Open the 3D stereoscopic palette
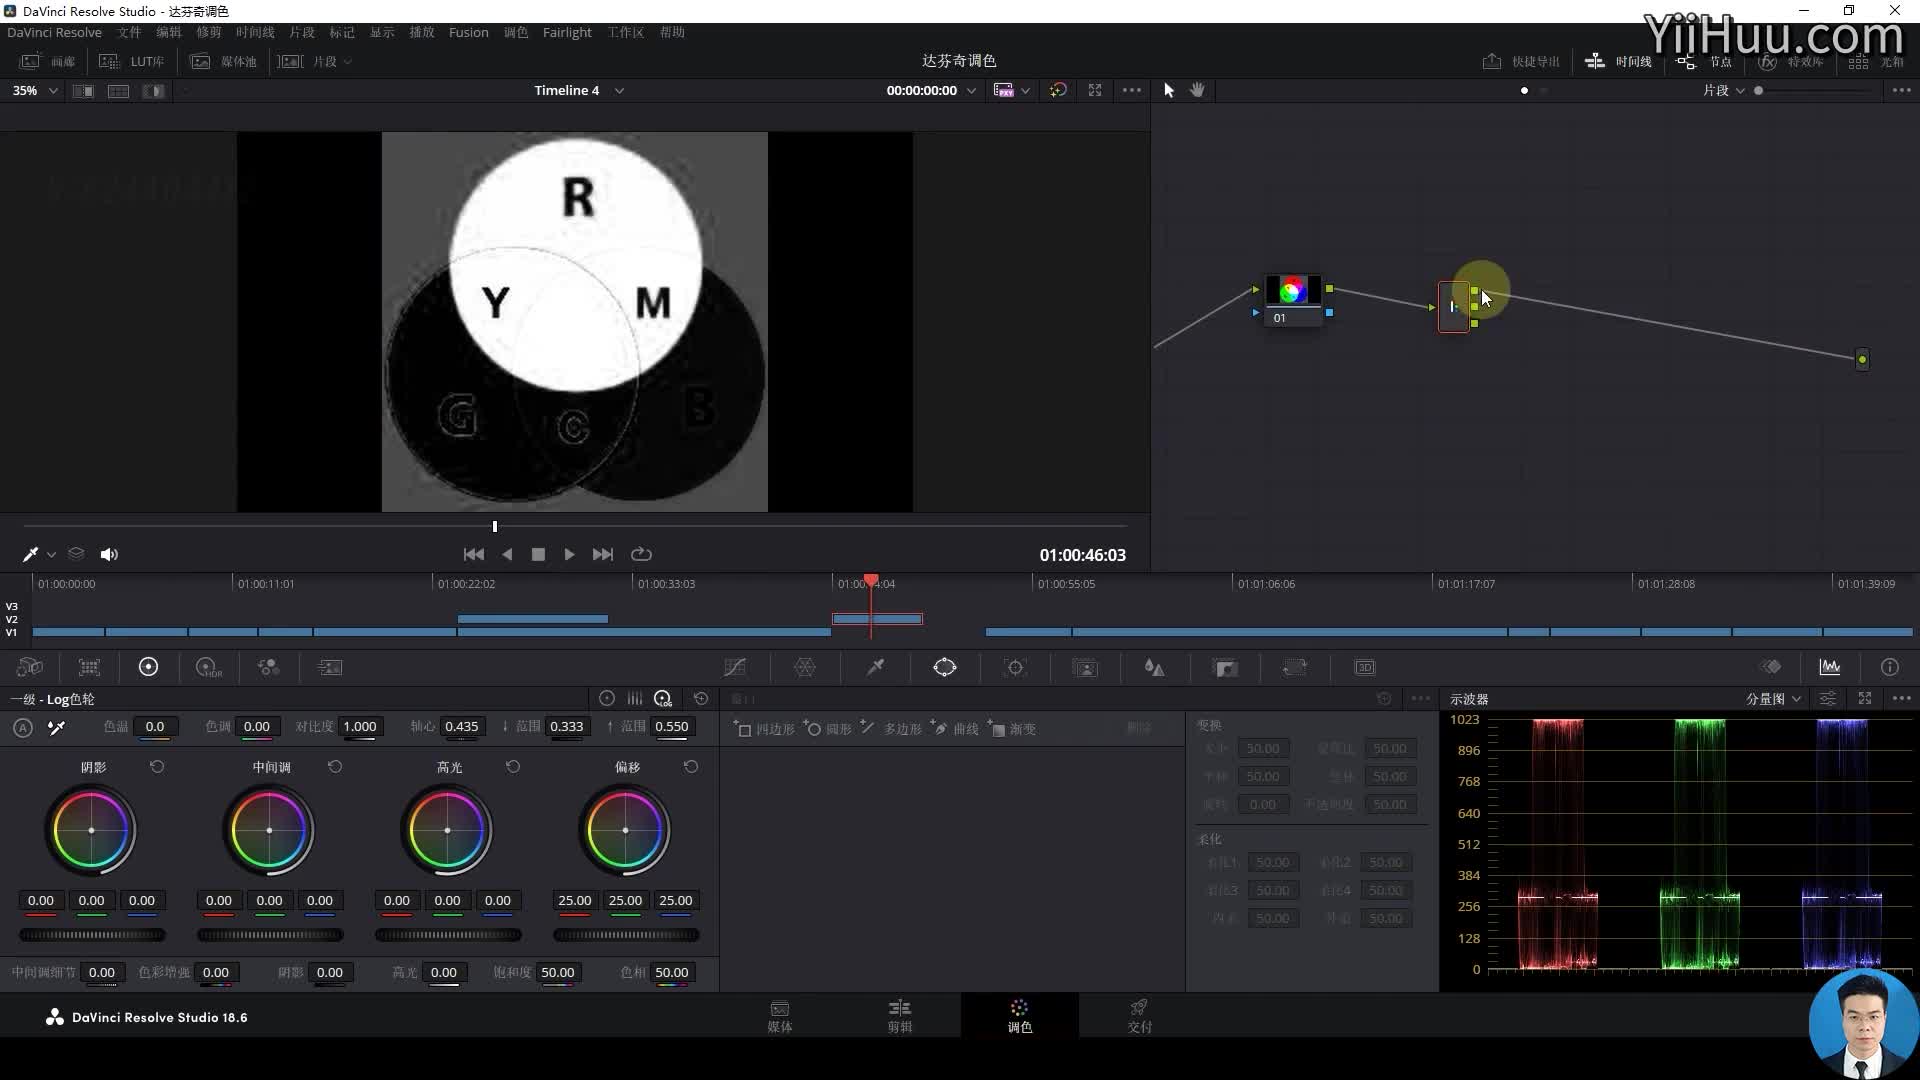The height and width of the screenshot is (1080, 1920). tap(1365, 667)
